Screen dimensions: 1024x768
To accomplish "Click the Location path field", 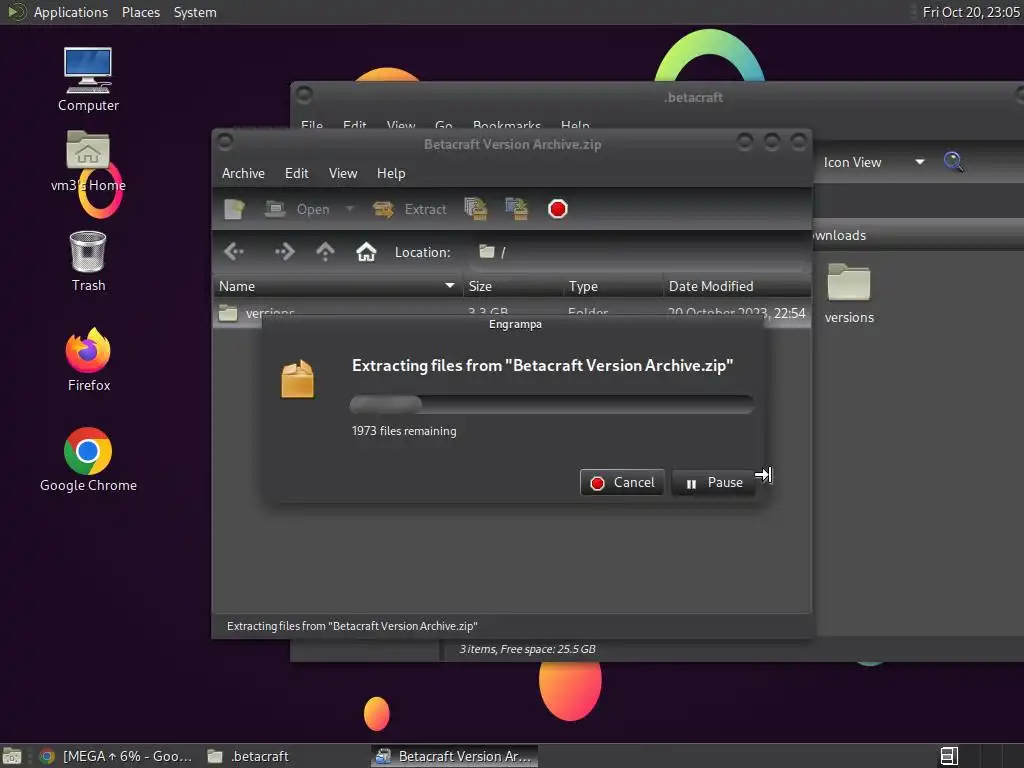I will (638, 252).
